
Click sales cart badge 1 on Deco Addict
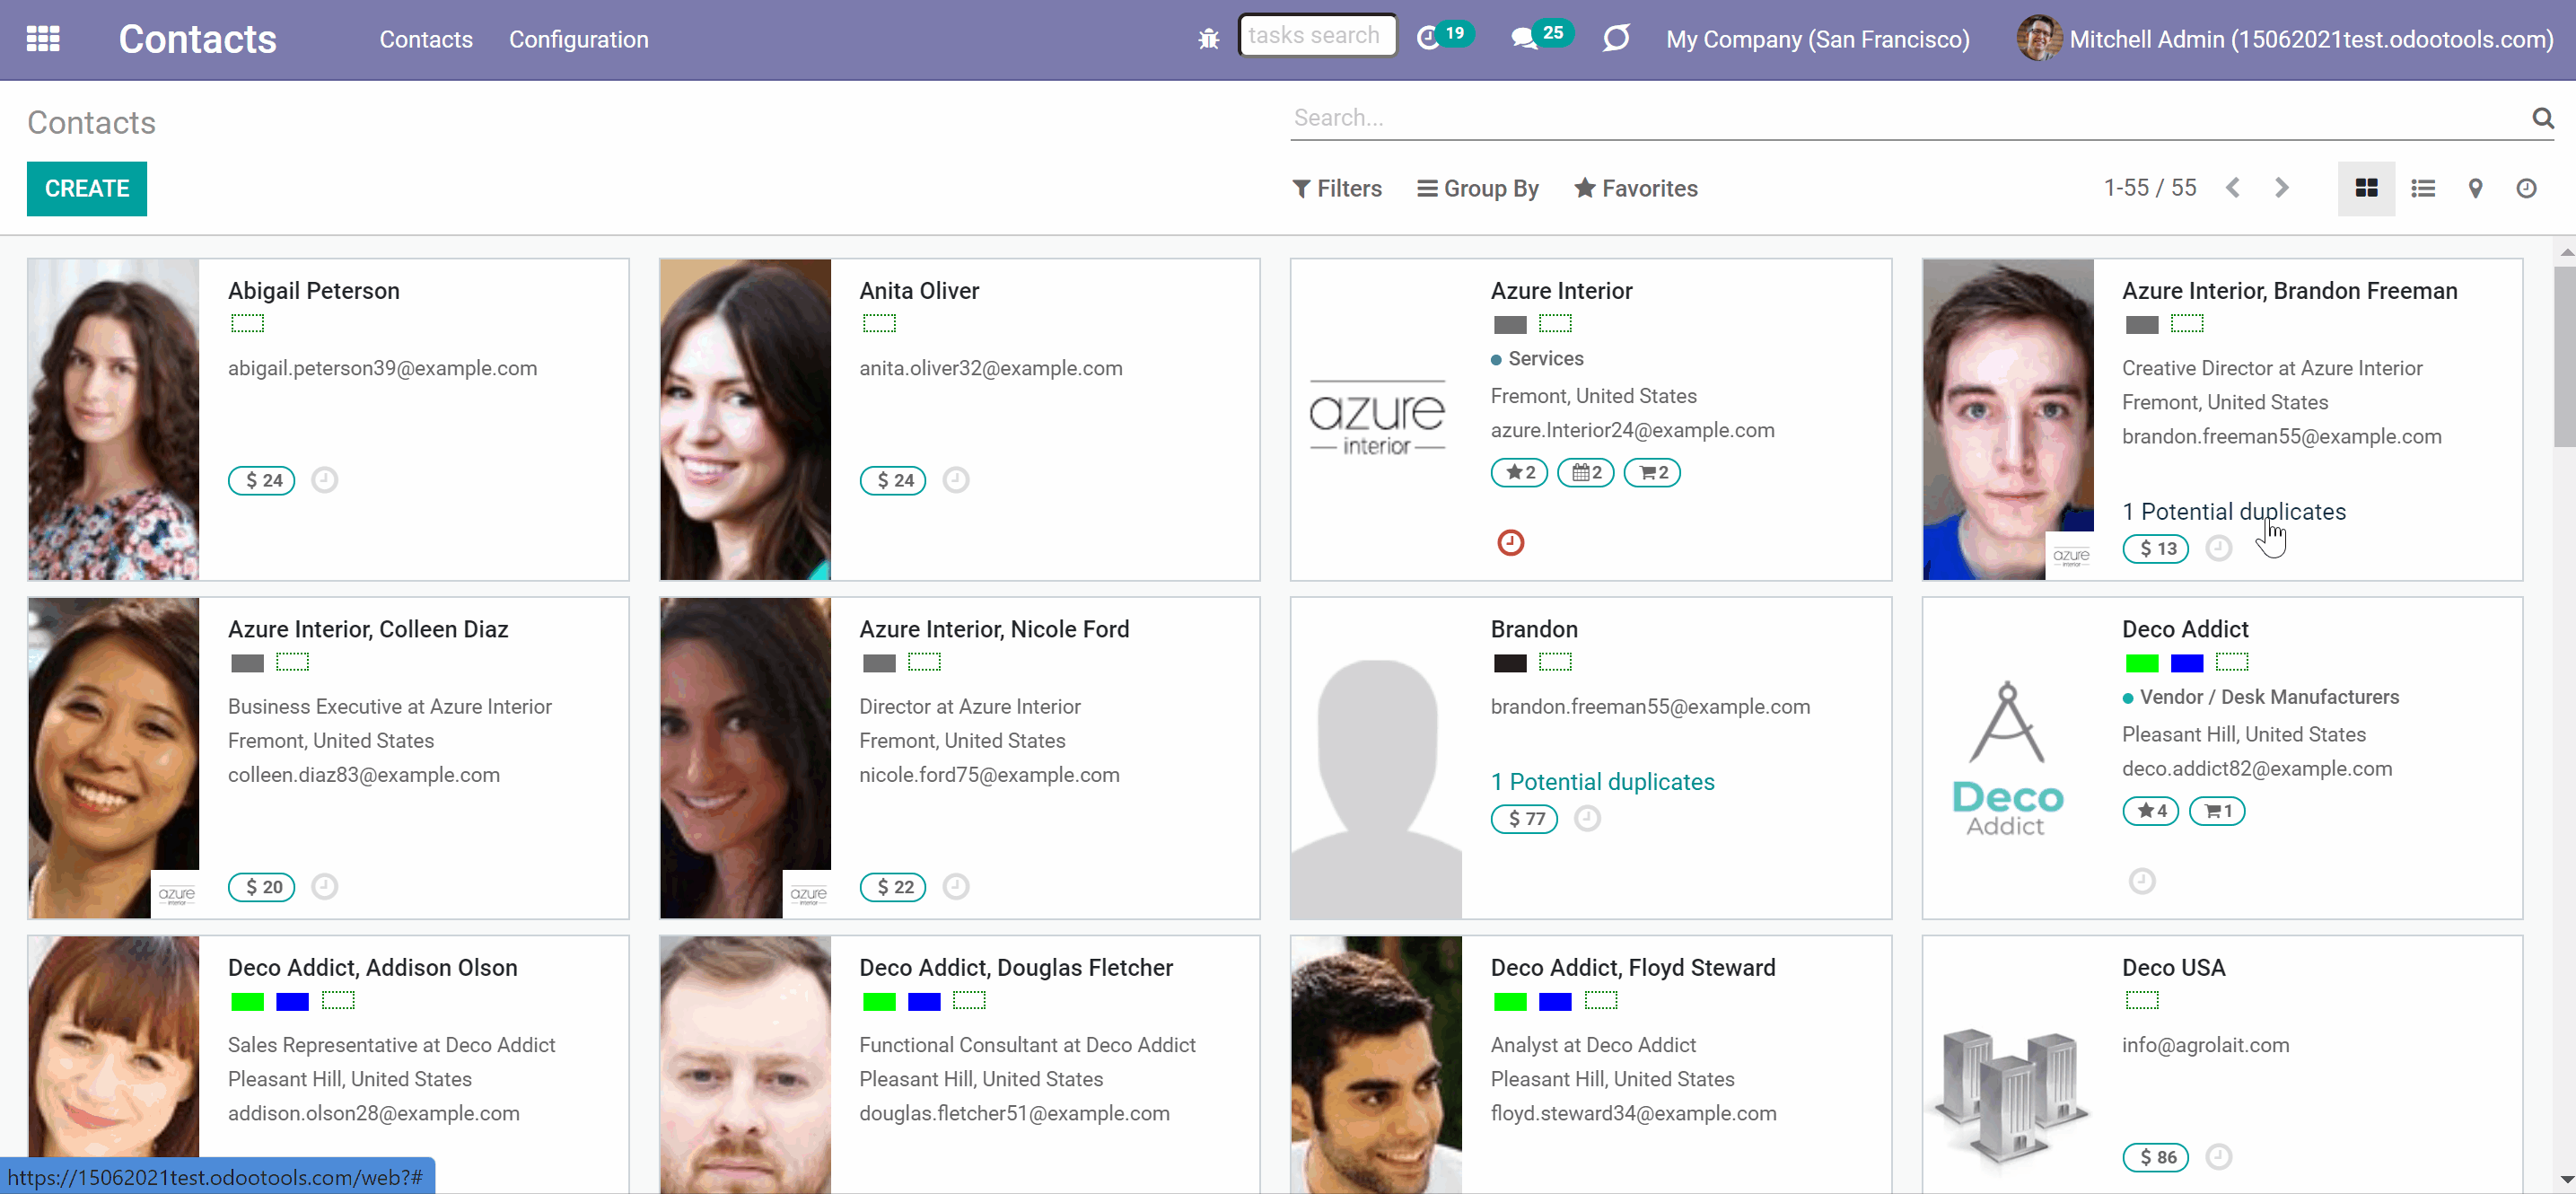pos(2217,810)
